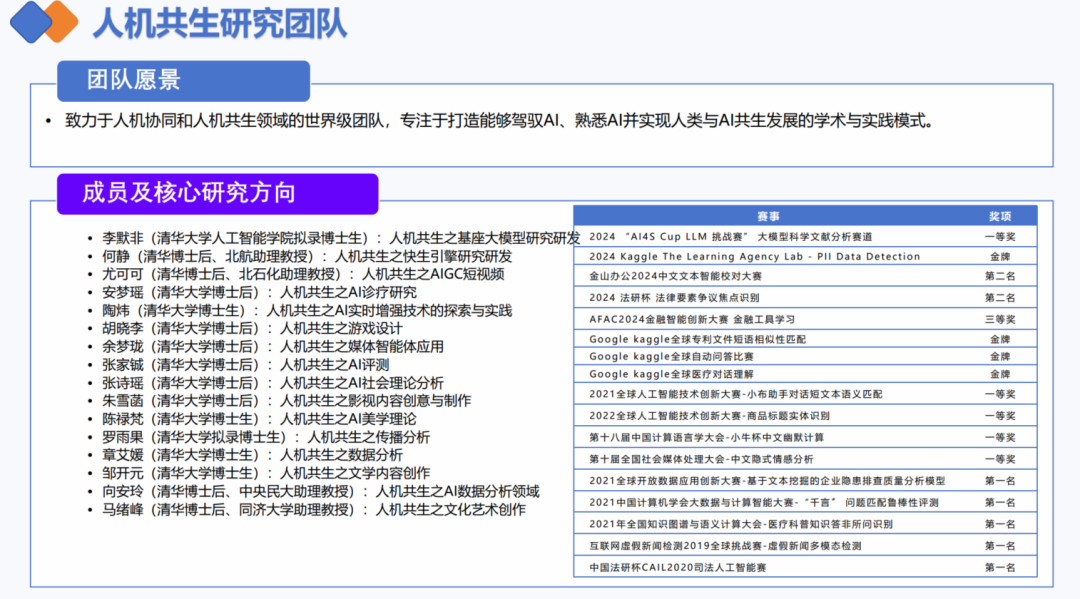Select "金牌" in the PII Data Detection row

click(1000, 256)
